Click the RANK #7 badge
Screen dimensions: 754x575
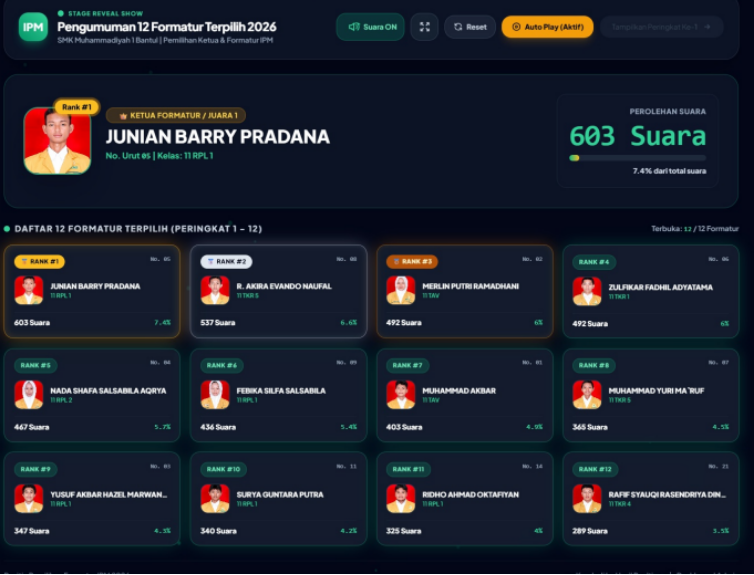point(407,365)
